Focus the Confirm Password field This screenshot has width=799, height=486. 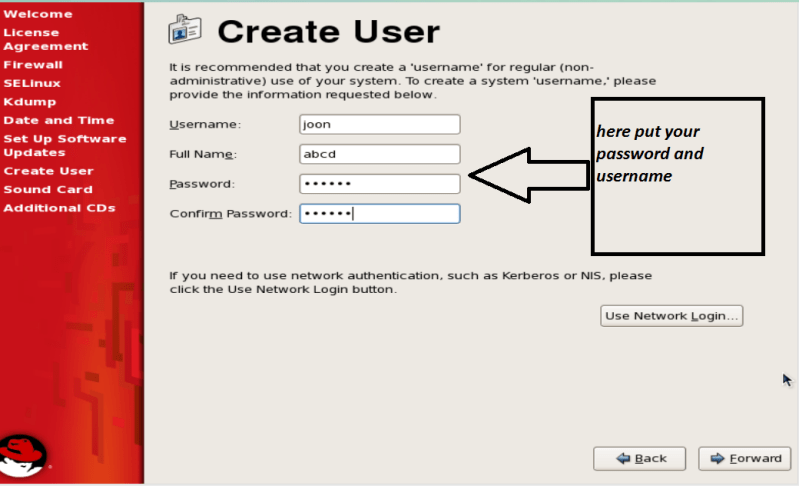(x=380, y=213)
